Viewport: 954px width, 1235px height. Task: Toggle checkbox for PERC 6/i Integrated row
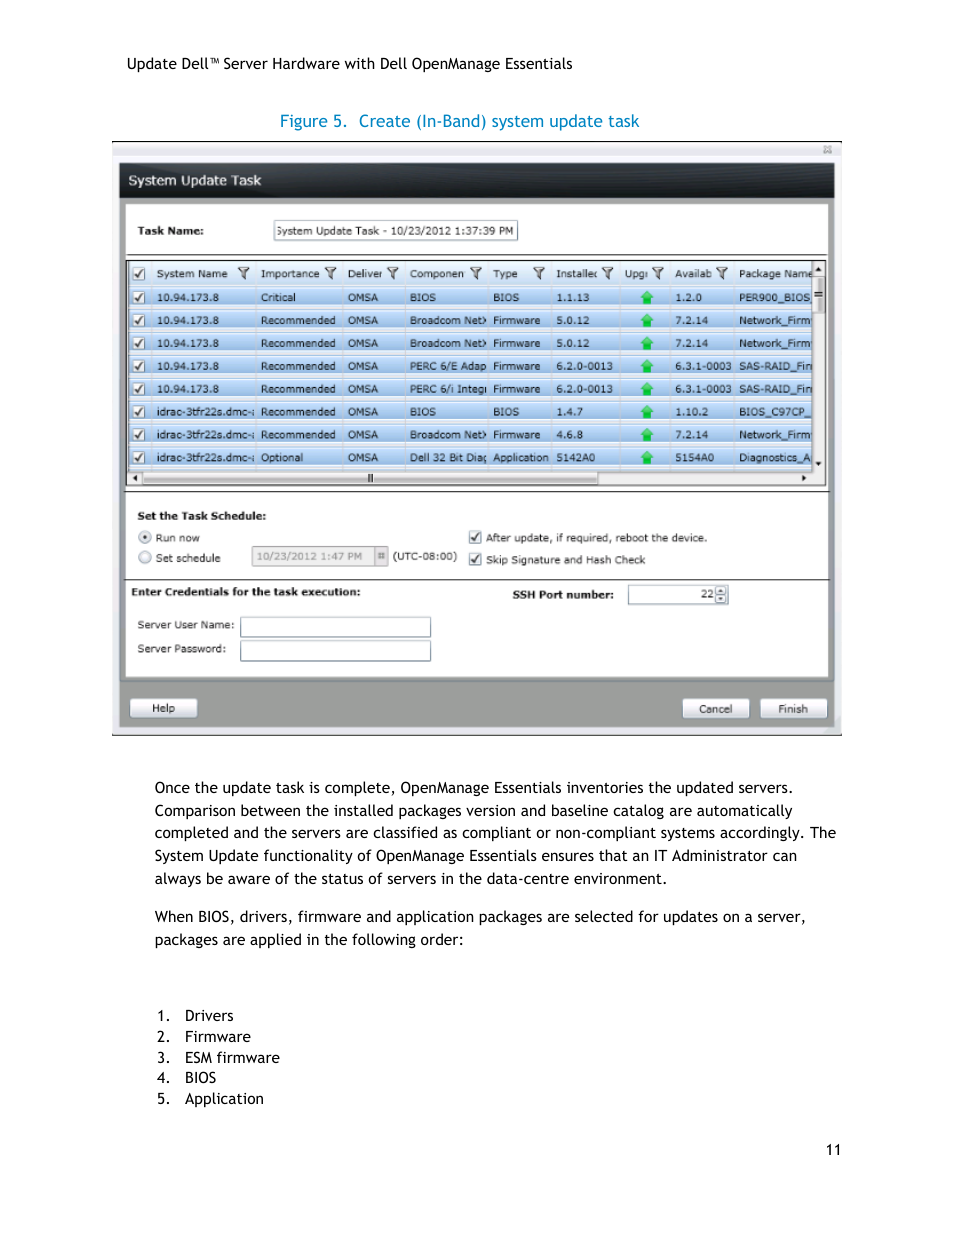click(139, 389)
